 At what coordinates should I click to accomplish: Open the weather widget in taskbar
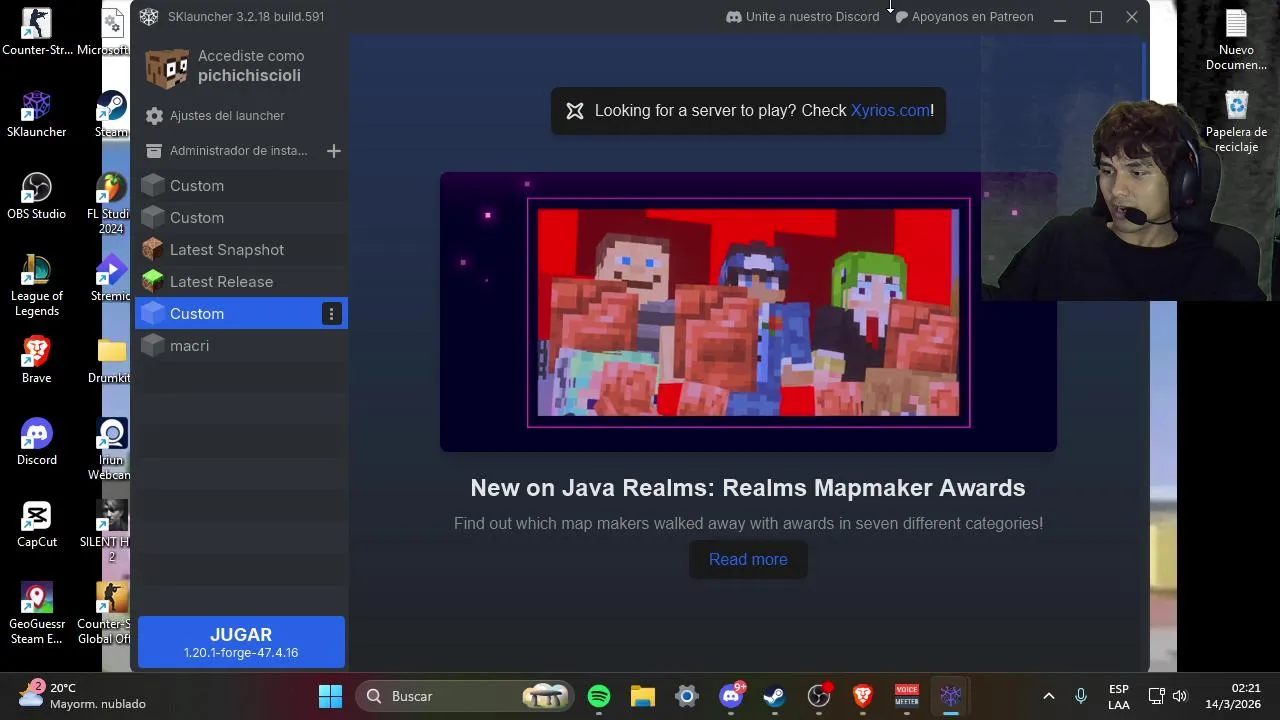click(84, 696)
